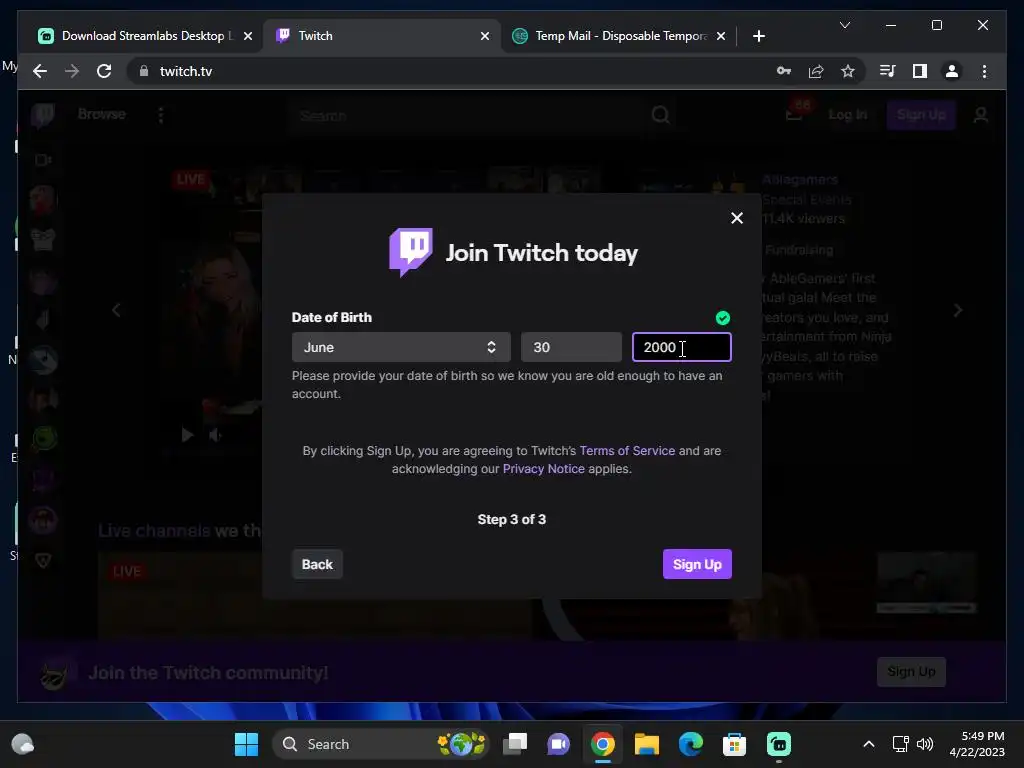Viewport: 1024px width, 768px height.
Task: Open the Chrome three-dot menu
Action: tap(984, 71)
